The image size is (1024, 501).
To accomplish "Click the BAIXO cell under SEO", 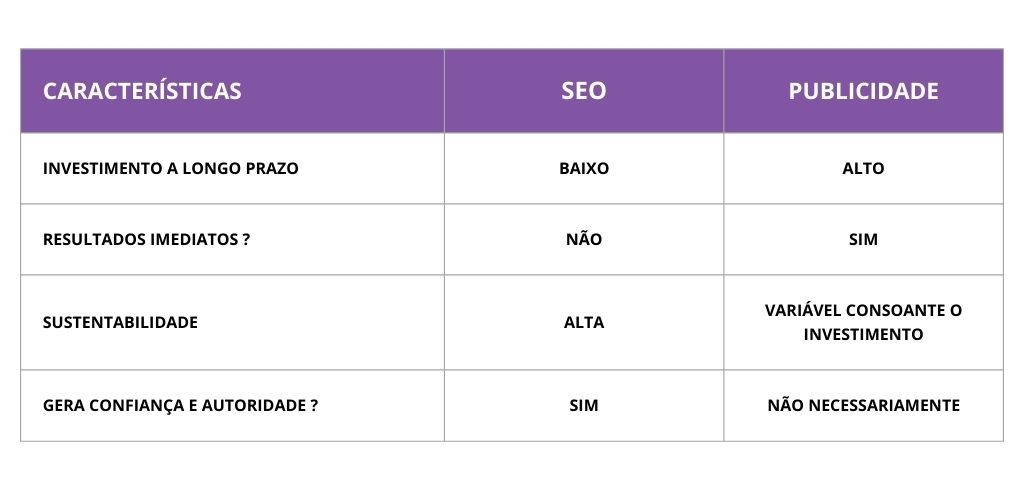I will coord(584,169).
